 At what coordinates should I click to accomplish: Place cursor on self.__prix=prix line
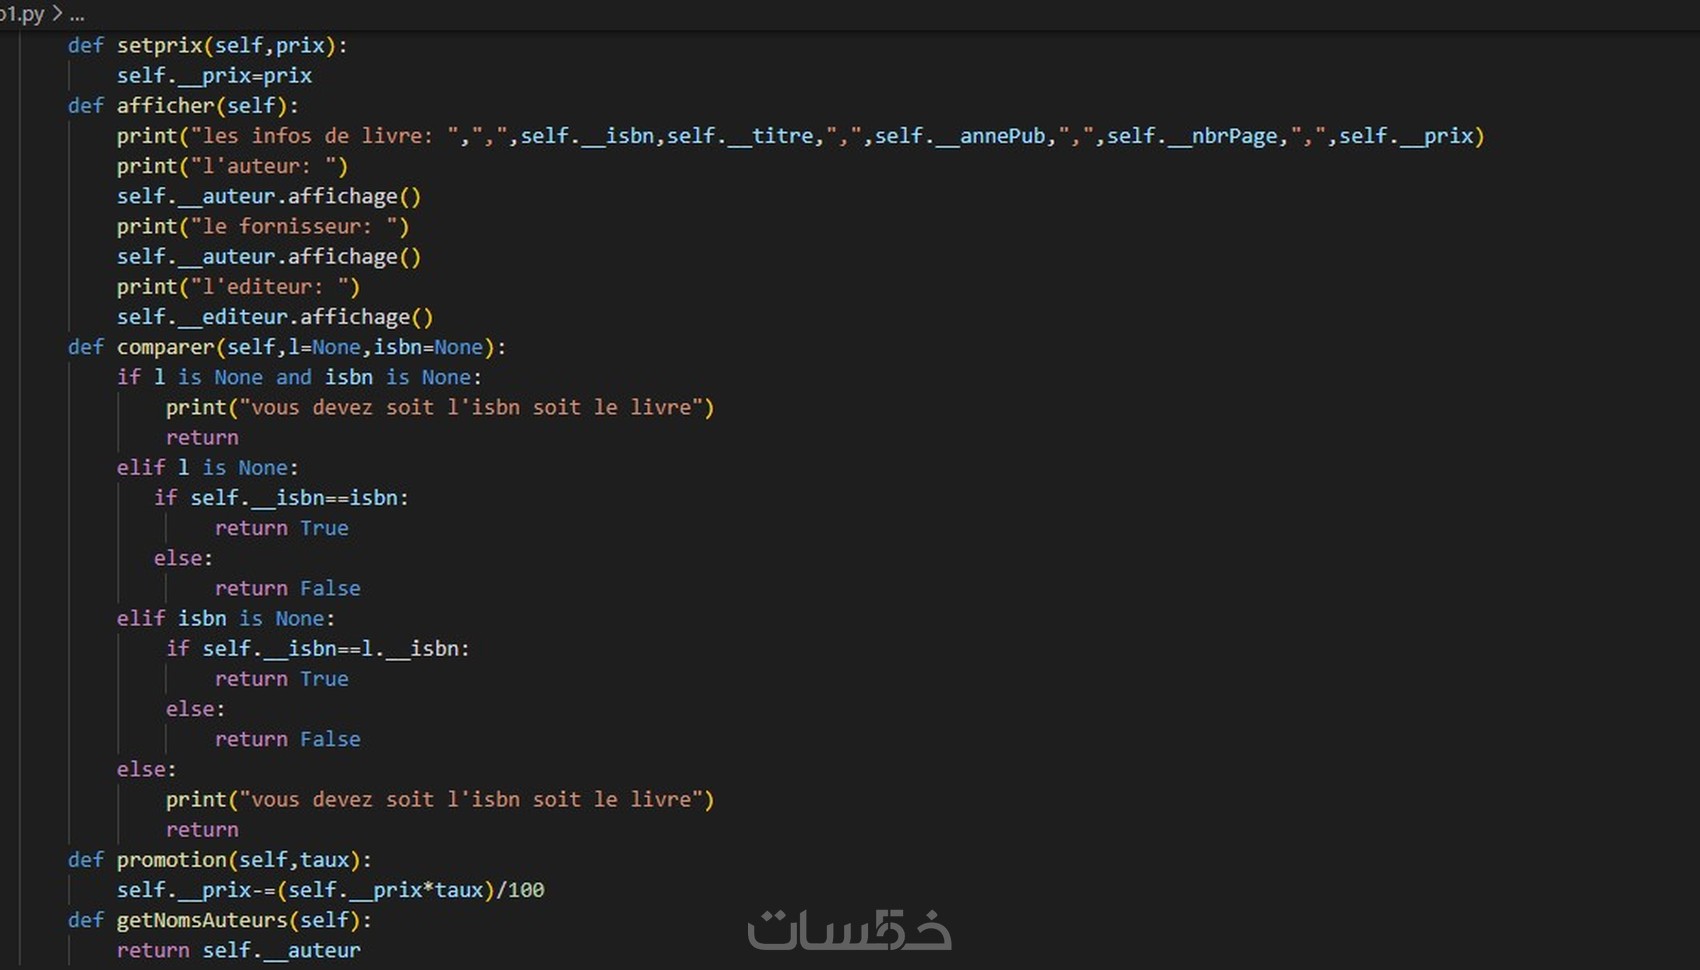coord(214,75)
